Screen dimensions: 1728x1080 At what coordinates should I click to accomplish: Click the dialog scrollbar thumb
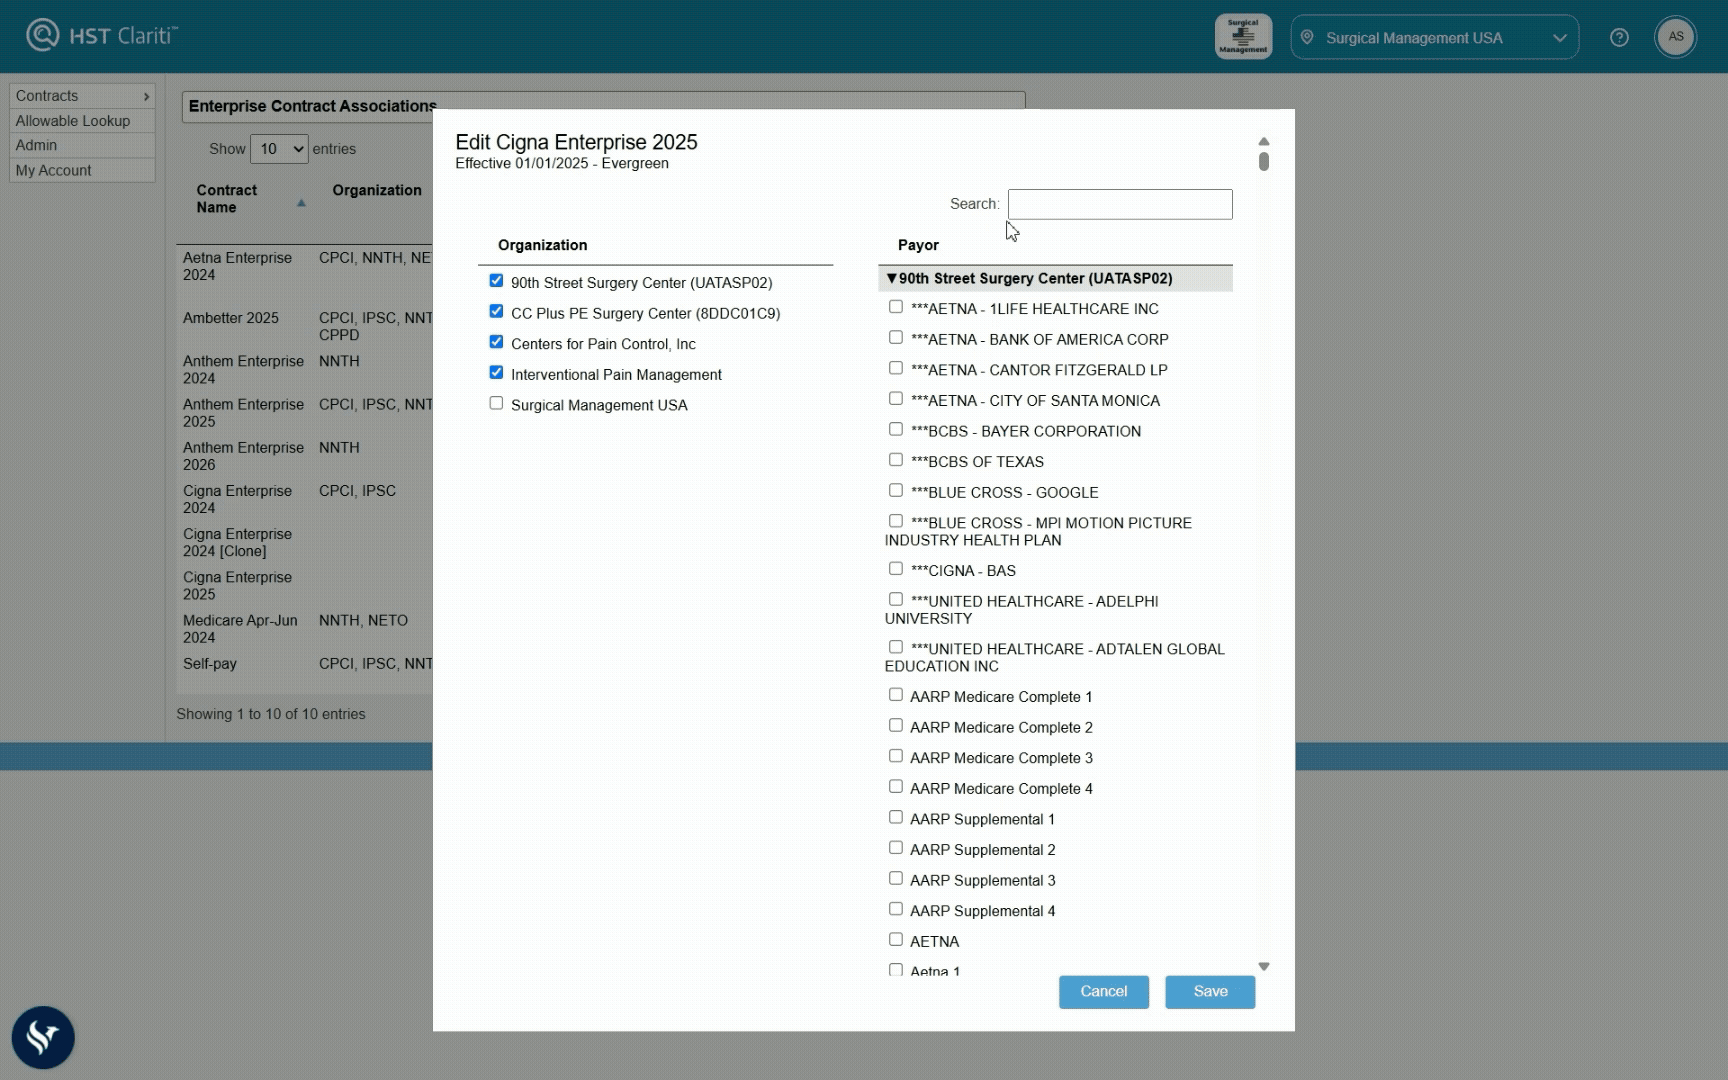click(x=1264, y=161)
